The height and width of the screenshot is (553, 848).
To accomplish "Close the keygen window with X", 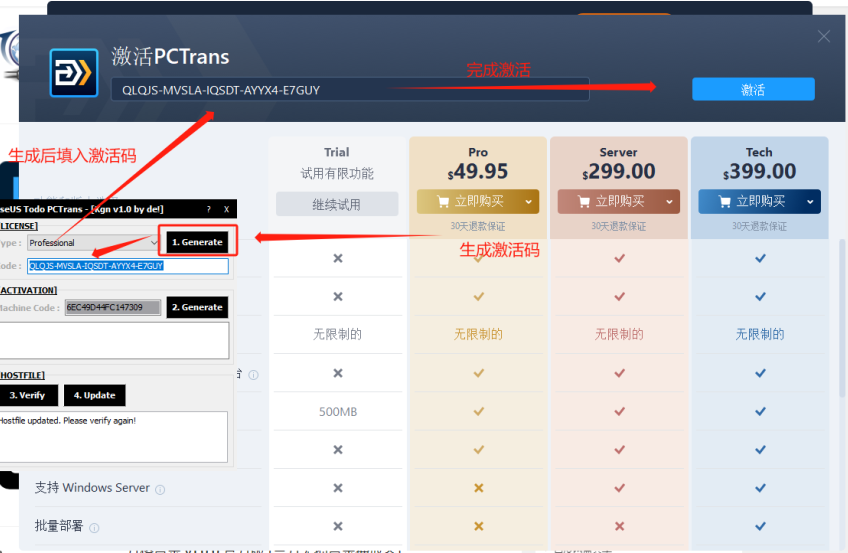I will pyautogui.click(x=226, y=209).
